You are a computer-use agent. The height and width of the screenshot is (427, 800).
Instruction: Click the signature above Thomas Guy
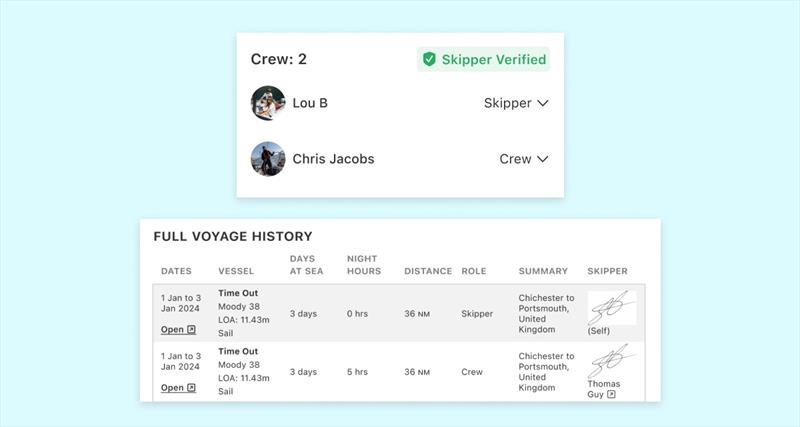tap(611, 362)
